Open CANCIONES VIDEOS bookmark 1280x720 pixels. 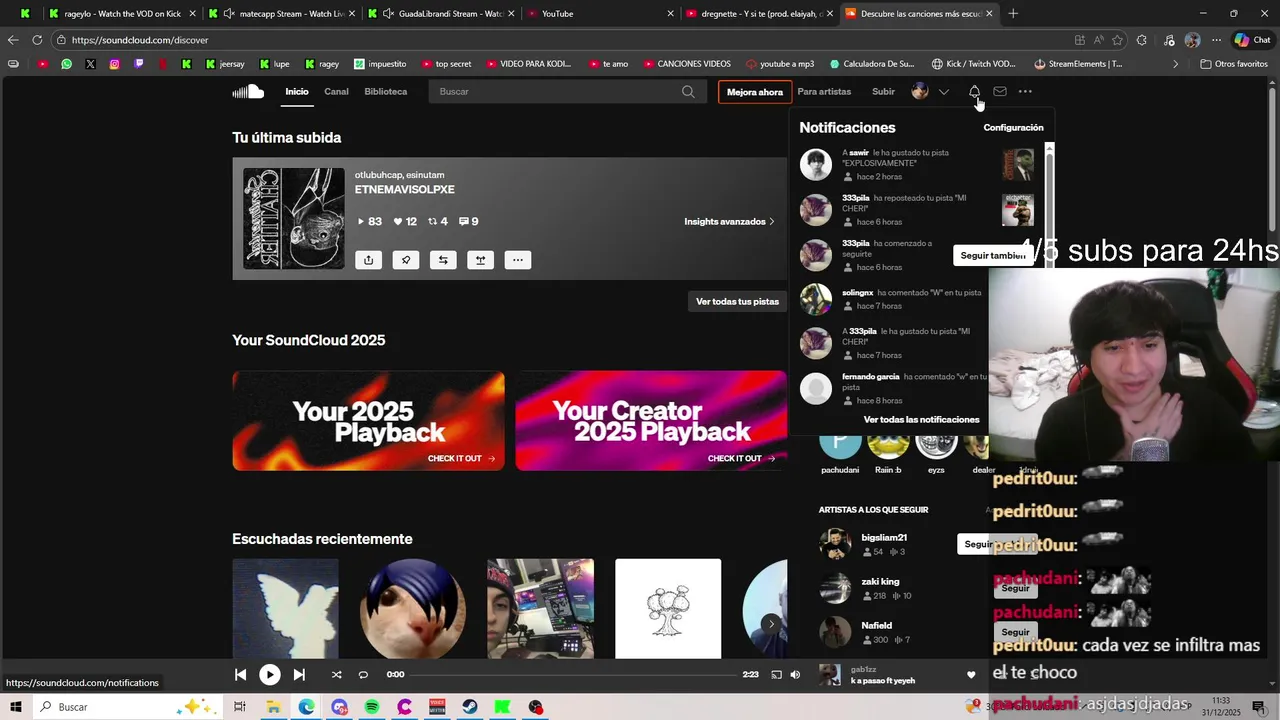pos(686,64)
